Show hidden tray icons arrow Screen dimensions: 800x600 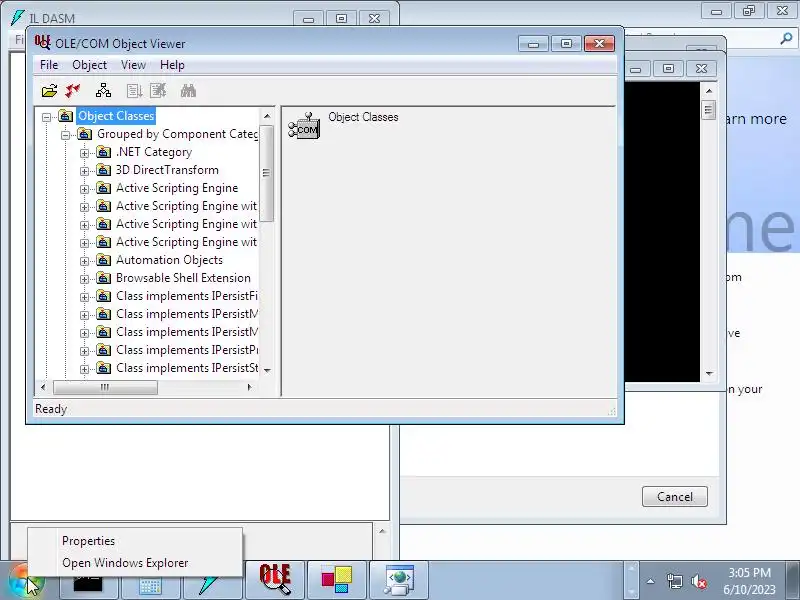651,581
